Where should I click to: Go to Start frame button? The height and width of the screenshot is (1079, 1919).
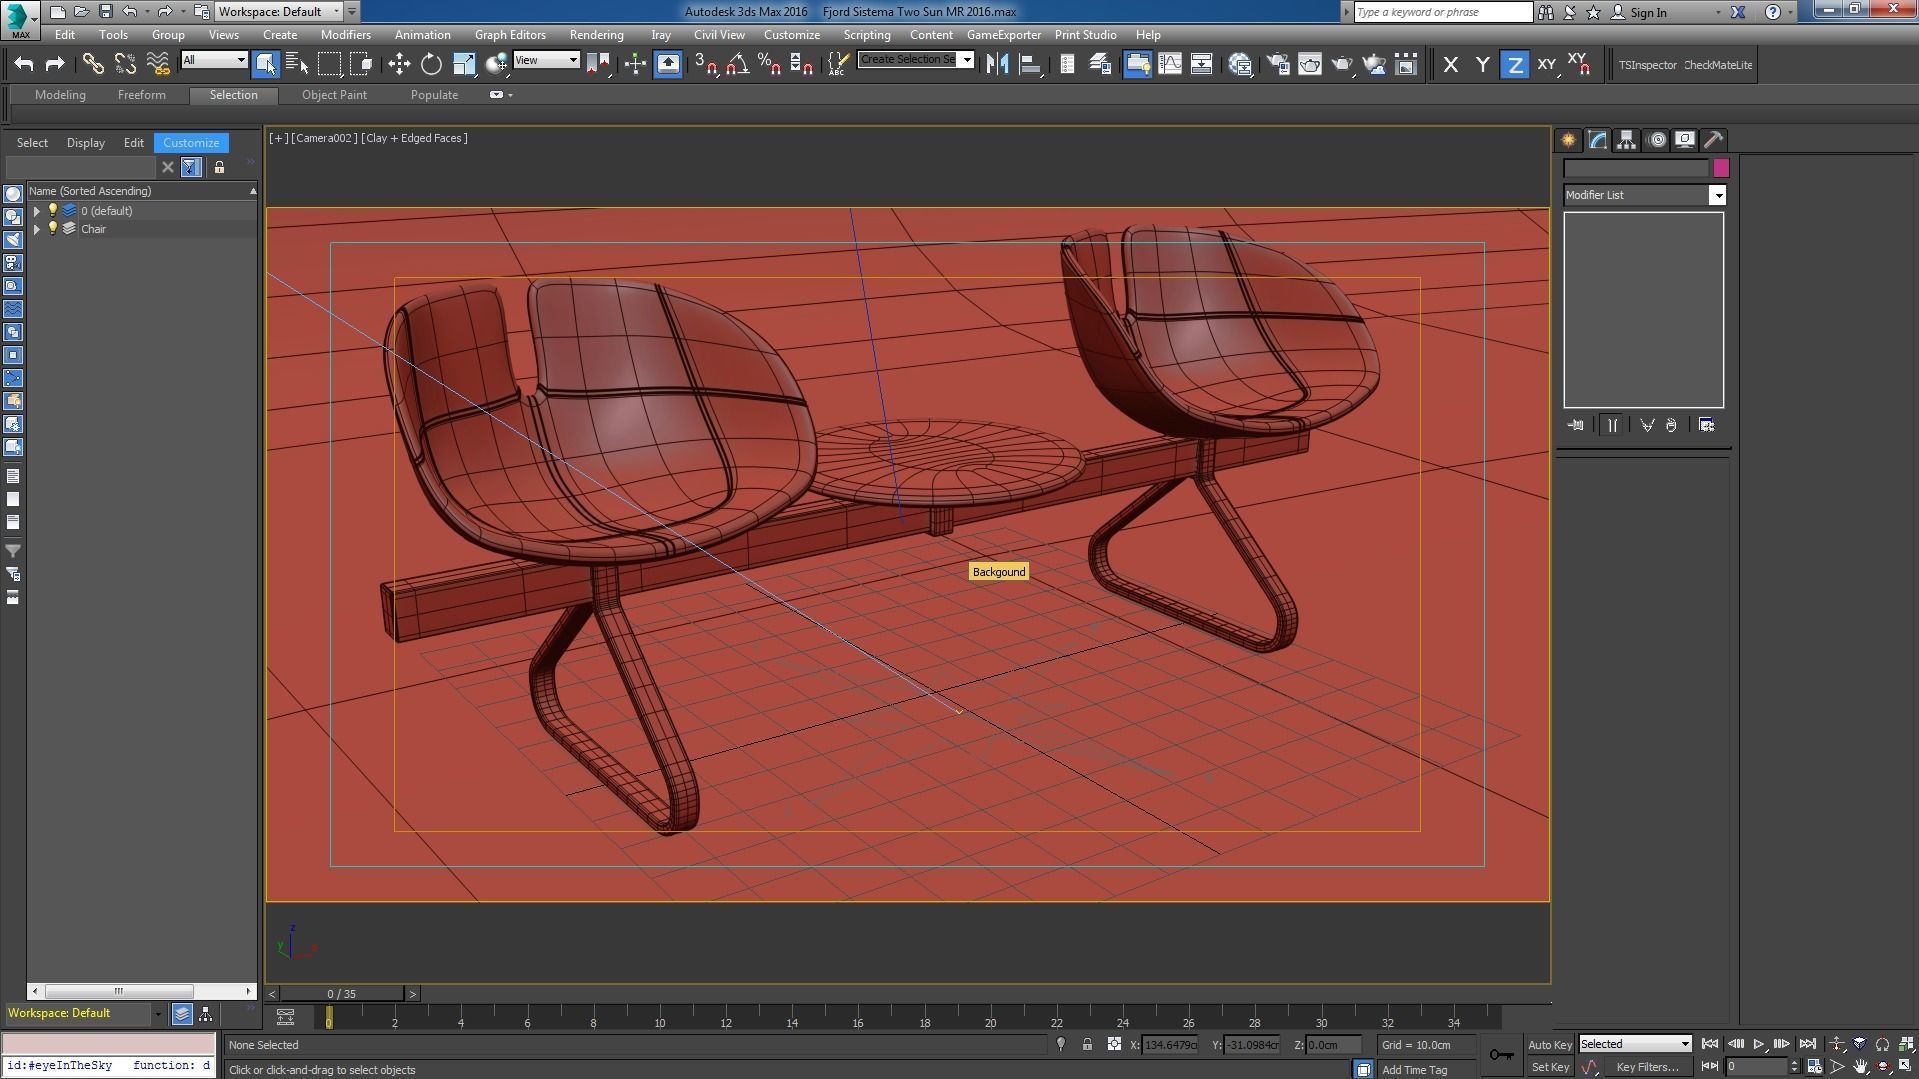1710,1044
